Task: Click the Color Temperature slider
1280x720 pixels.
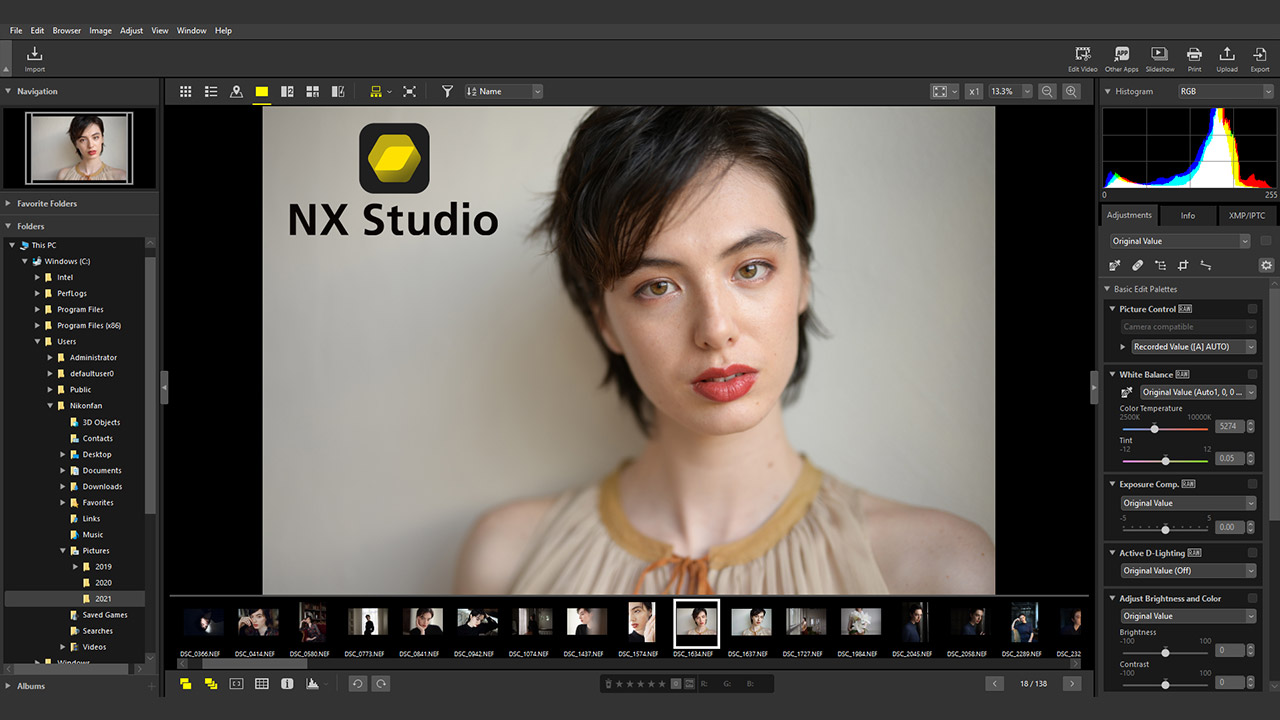Action: (x=1155, y=429)
